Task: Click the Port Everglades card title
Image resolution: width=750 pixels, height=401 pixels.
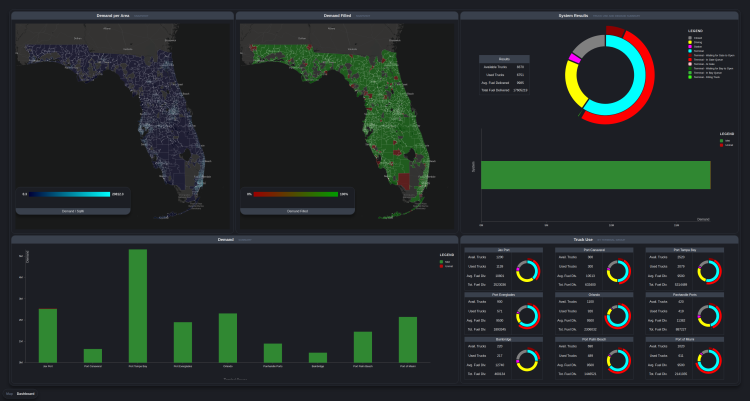Action: click(503, 295)
